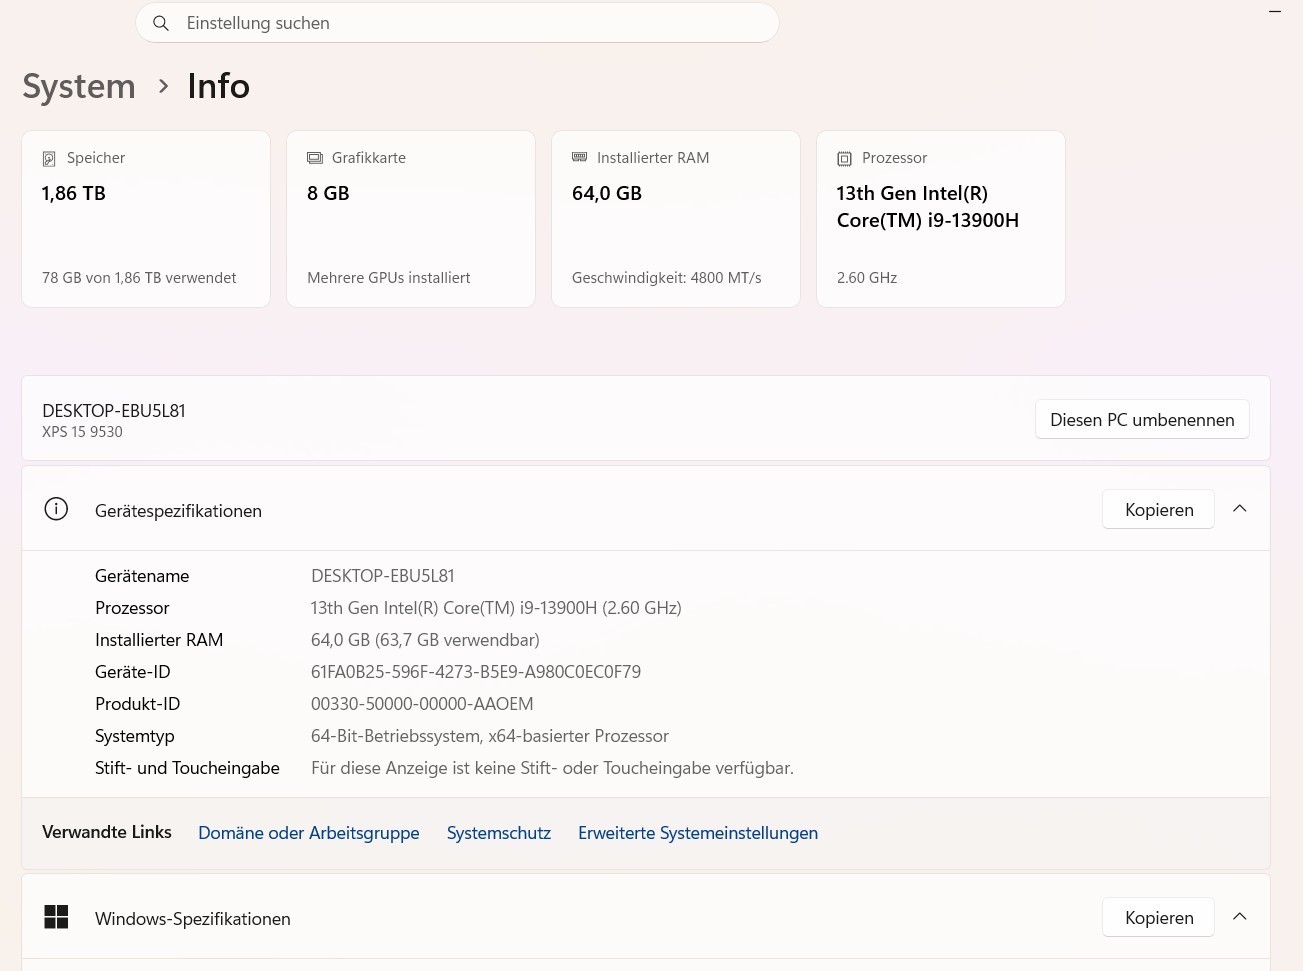Screen dimensions: 1303x971
Task: Click the Systemtyp row label
Action: tap(135, 736)
